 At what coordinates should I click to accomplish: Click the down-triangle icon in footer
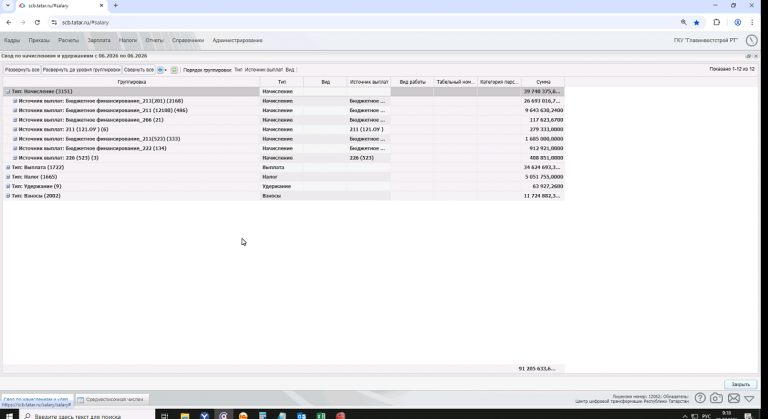pyautogui.click(x=749, y=399)
